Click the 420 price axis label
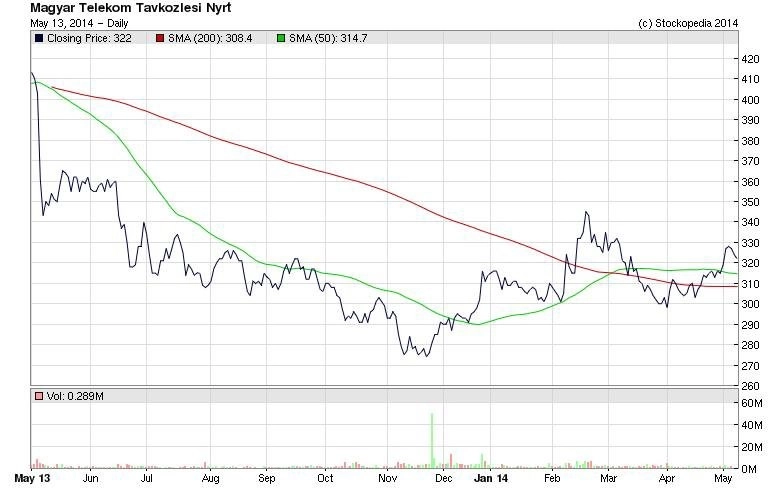Screen dimensions: 778x504 (x=750, y=59)
